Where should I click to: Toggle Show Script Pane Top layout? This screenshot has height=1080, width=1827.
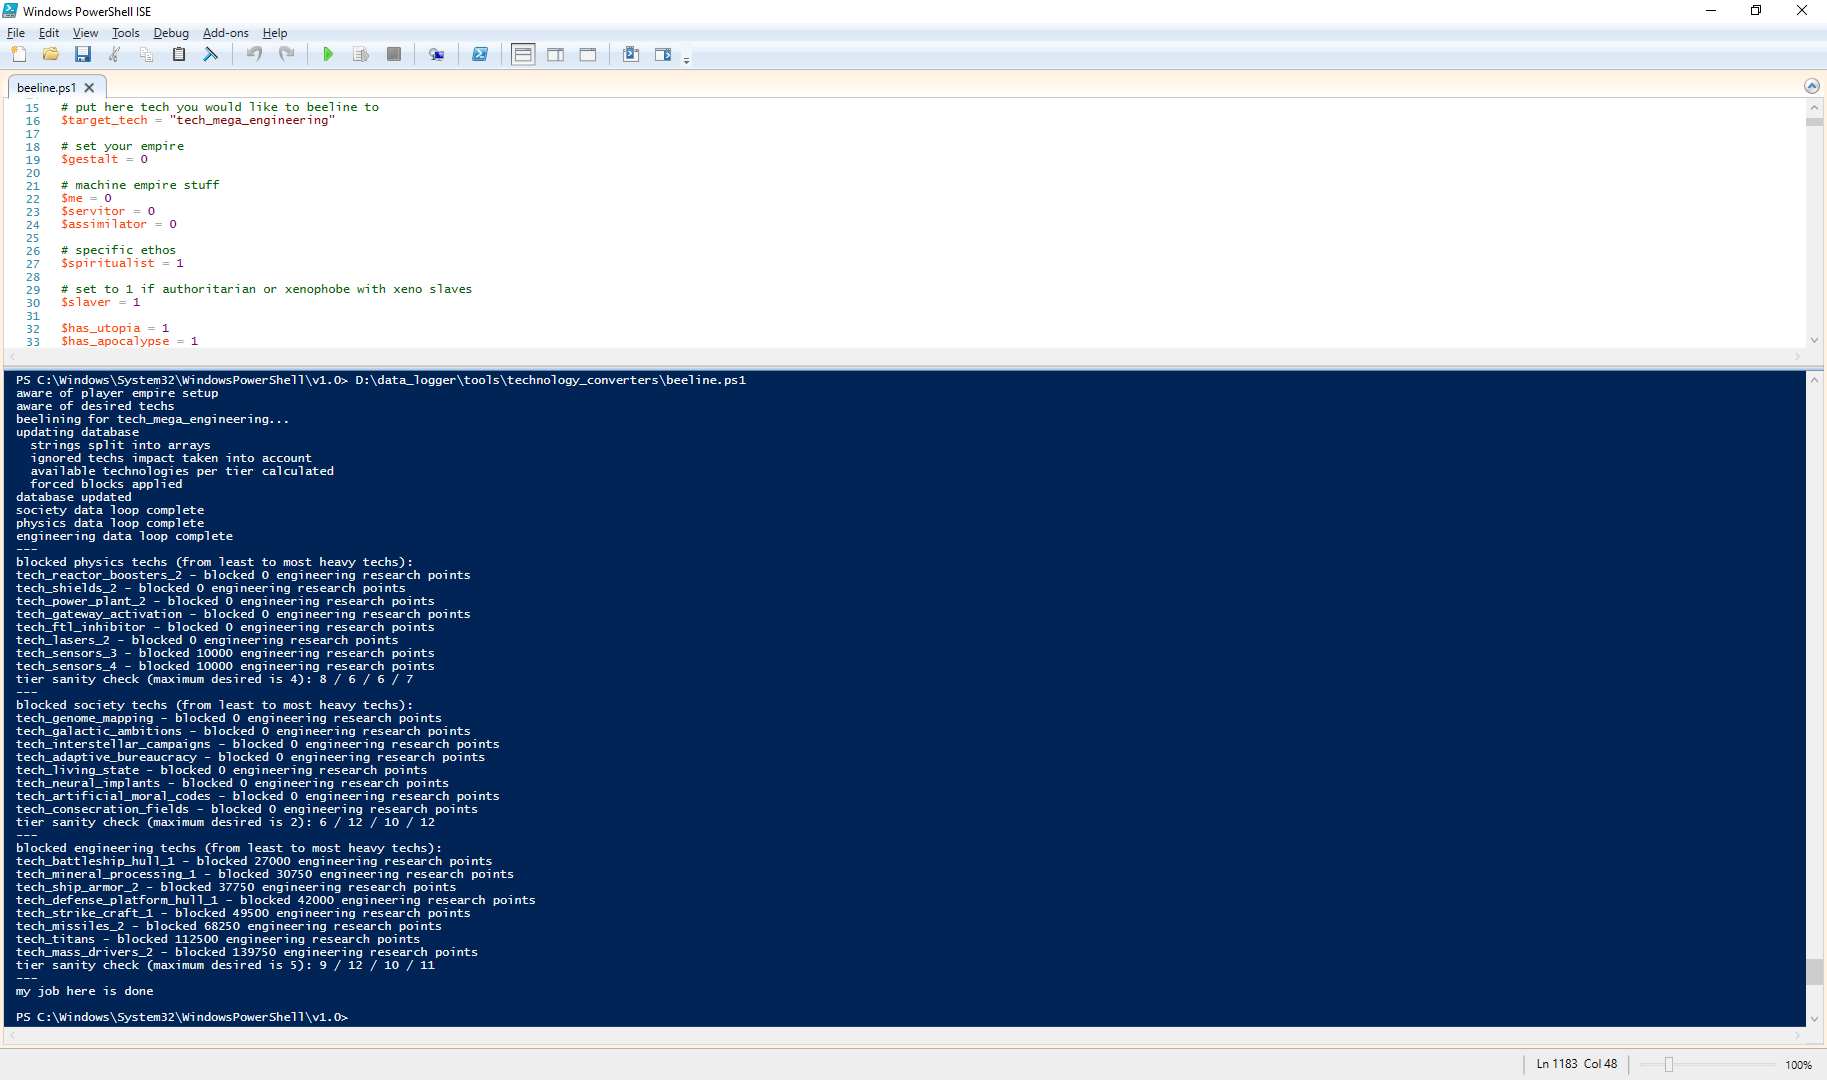523,54
